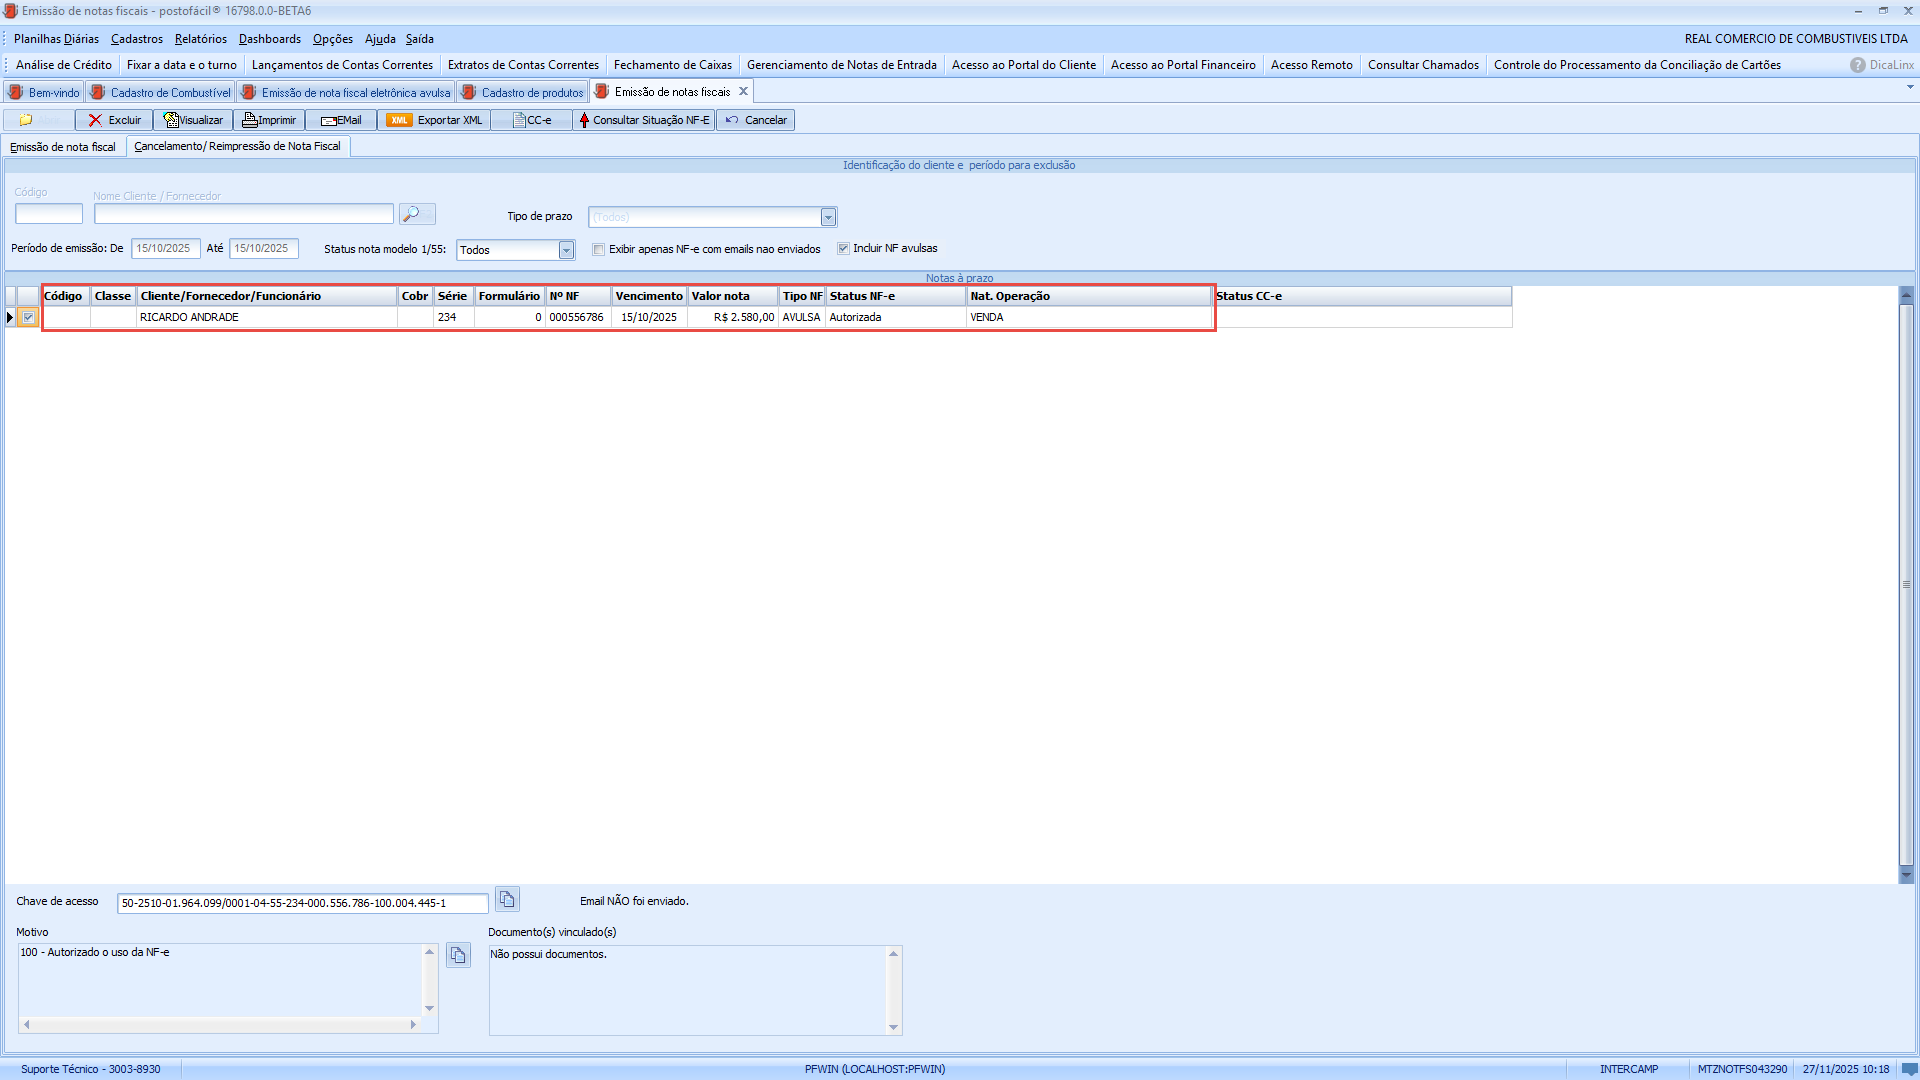Open Status nota modelo 1/55 dropdown
This screenshot has height=1080, width=1920.
click(x=566, y=250)
